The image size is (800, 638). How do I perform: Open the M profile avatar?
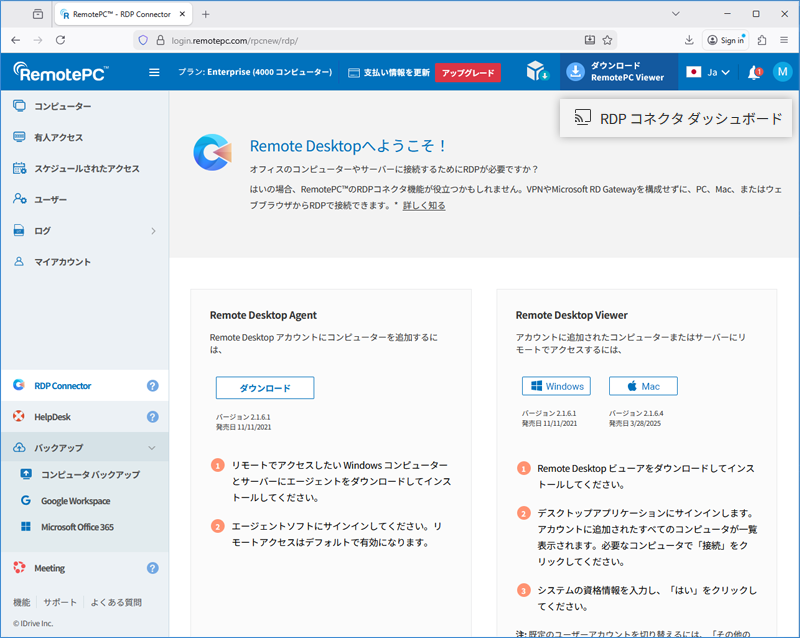coord(782,72)
